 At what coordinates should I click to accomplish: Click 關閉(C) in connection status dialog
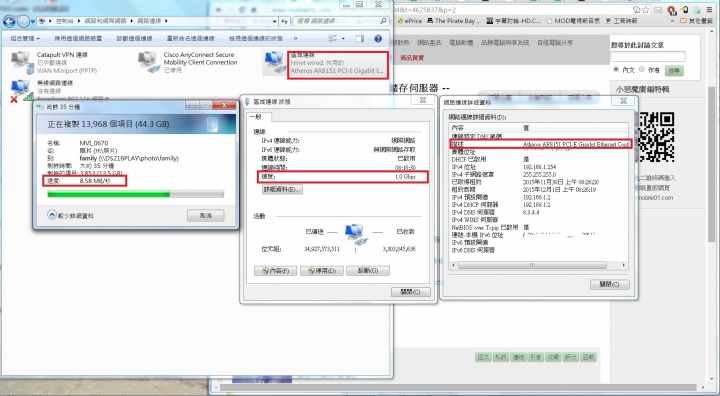point(411,292)
